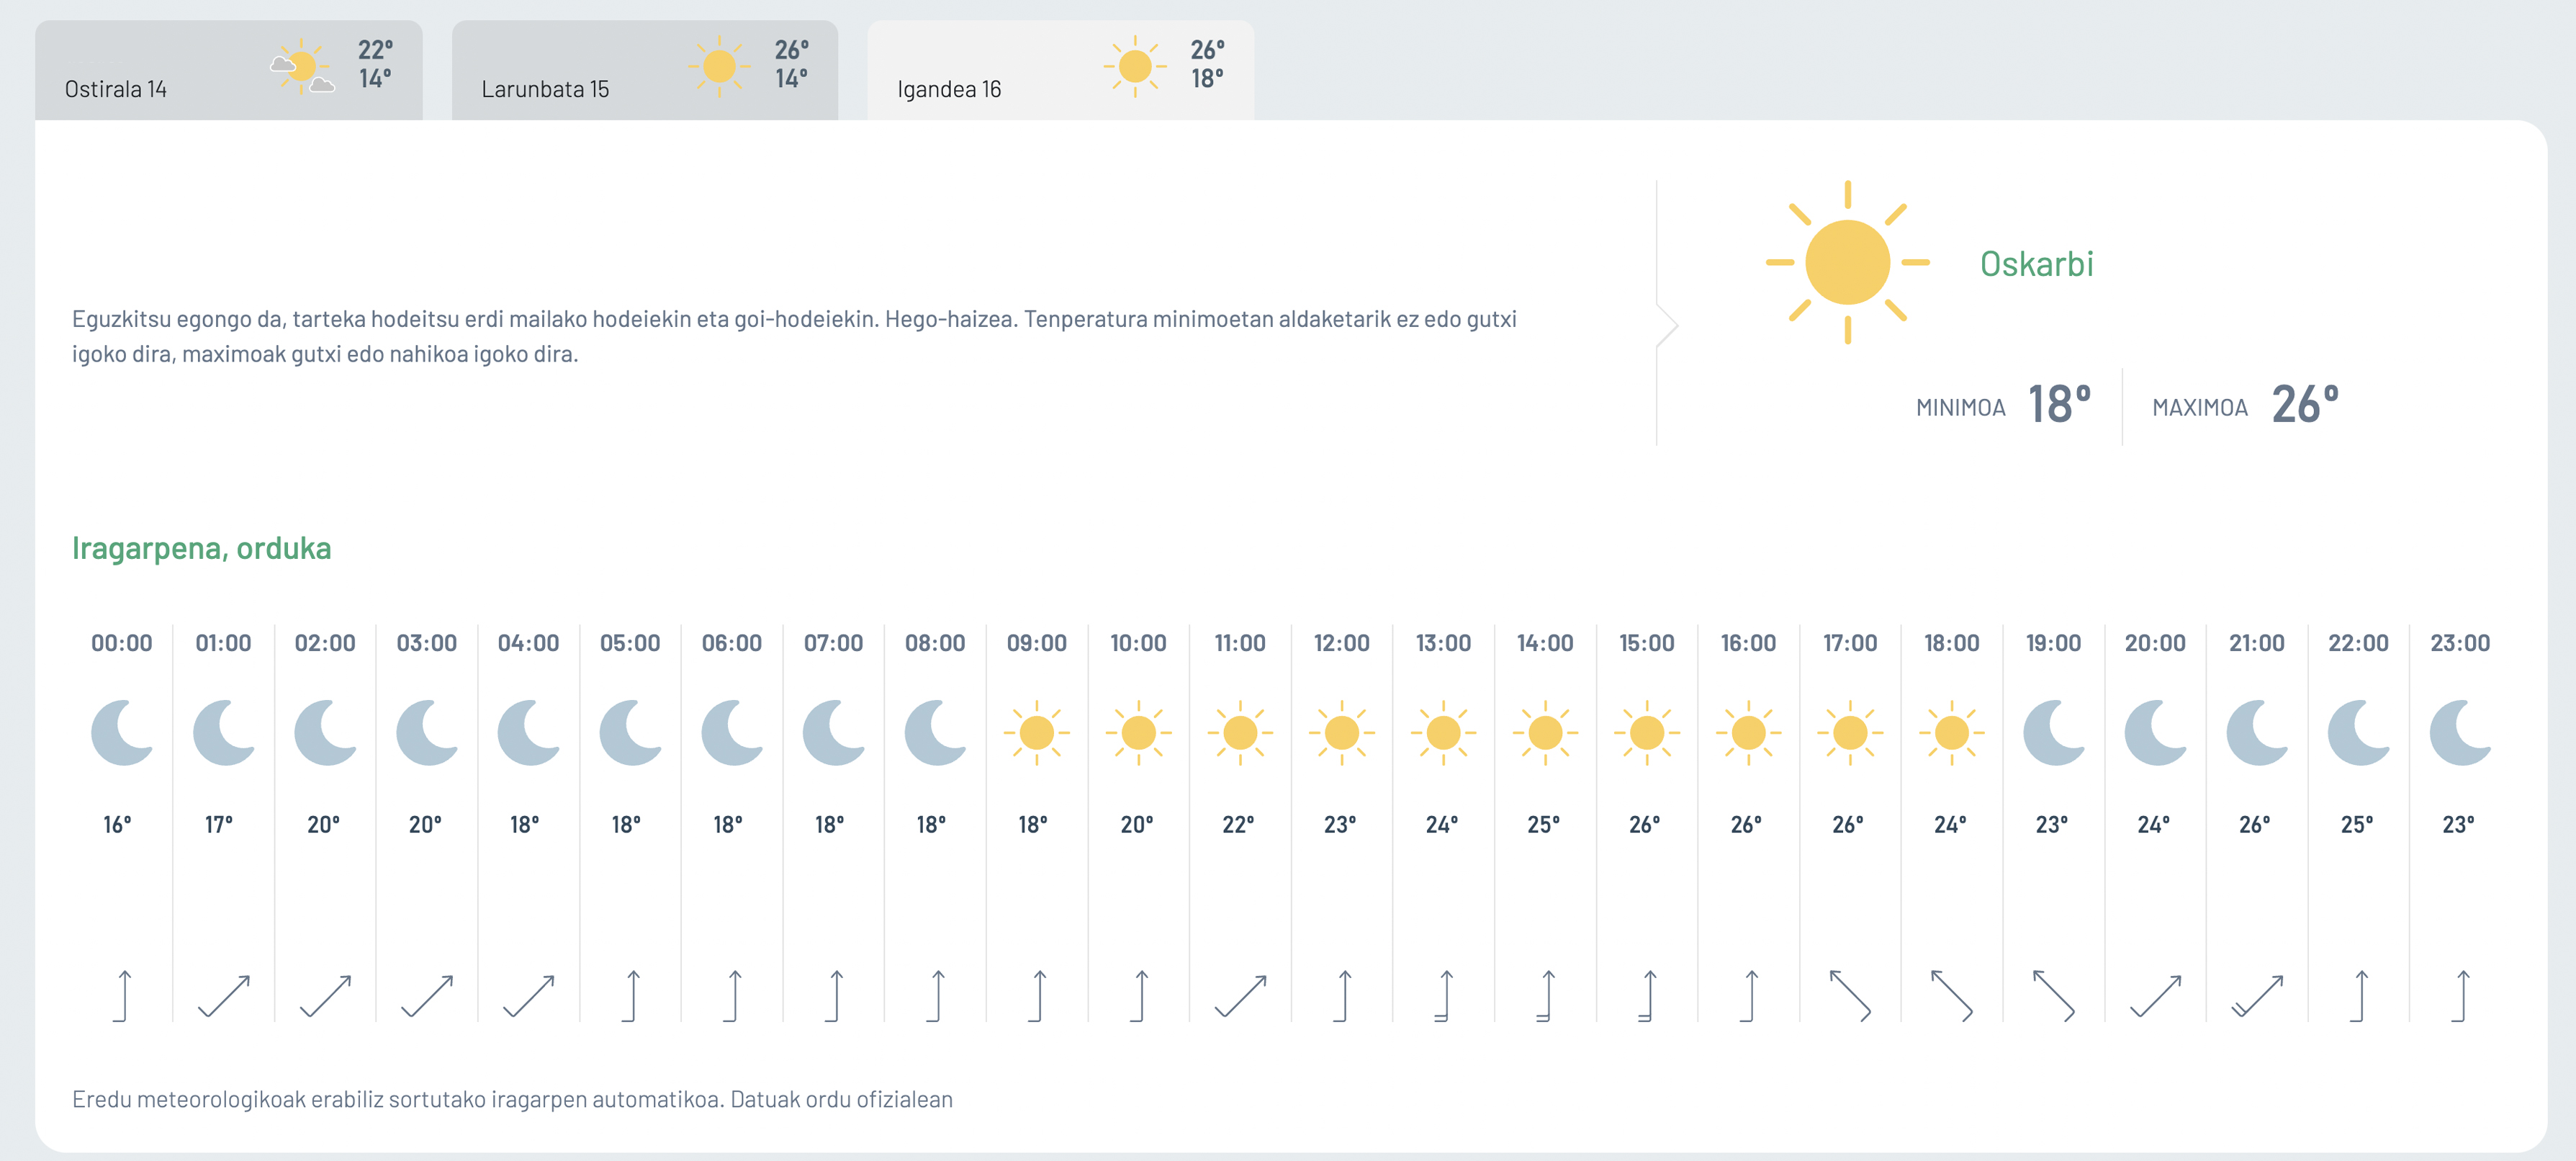
Task: Click the wind arrow at 01:00
Action: click(224, 995)
